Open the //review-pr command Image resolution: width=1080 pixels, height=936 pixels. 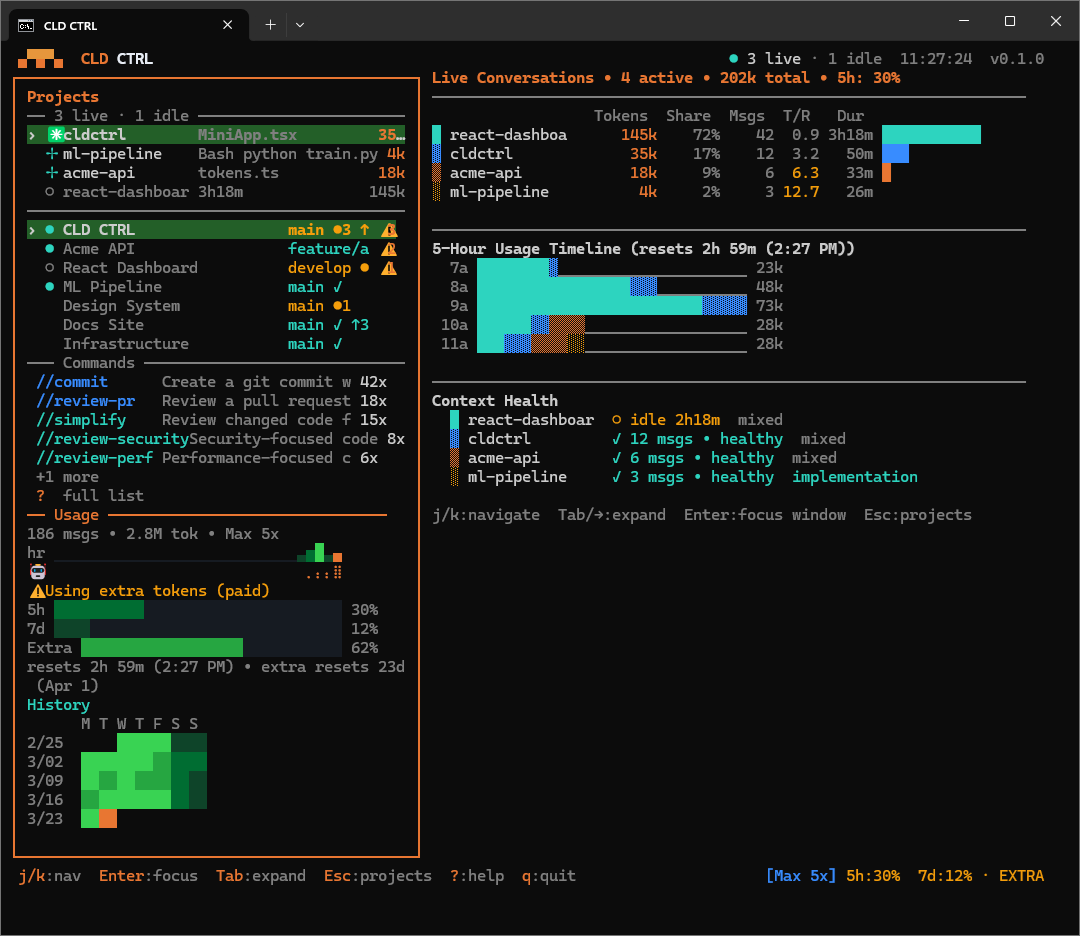point(85,401)
